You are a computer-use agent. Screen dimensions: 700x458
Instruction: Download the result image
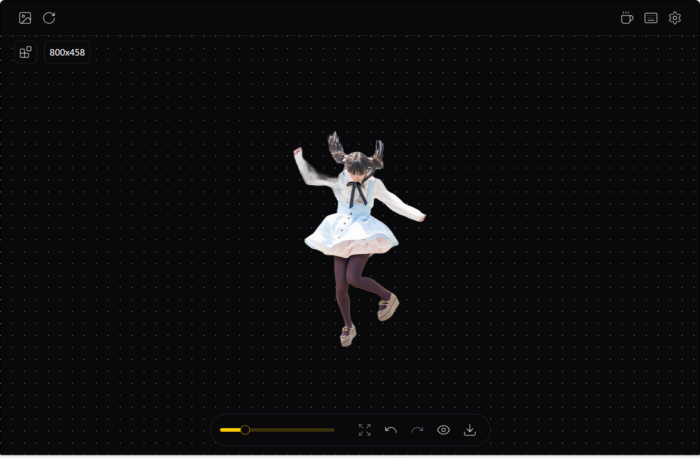tap(470, 430)
